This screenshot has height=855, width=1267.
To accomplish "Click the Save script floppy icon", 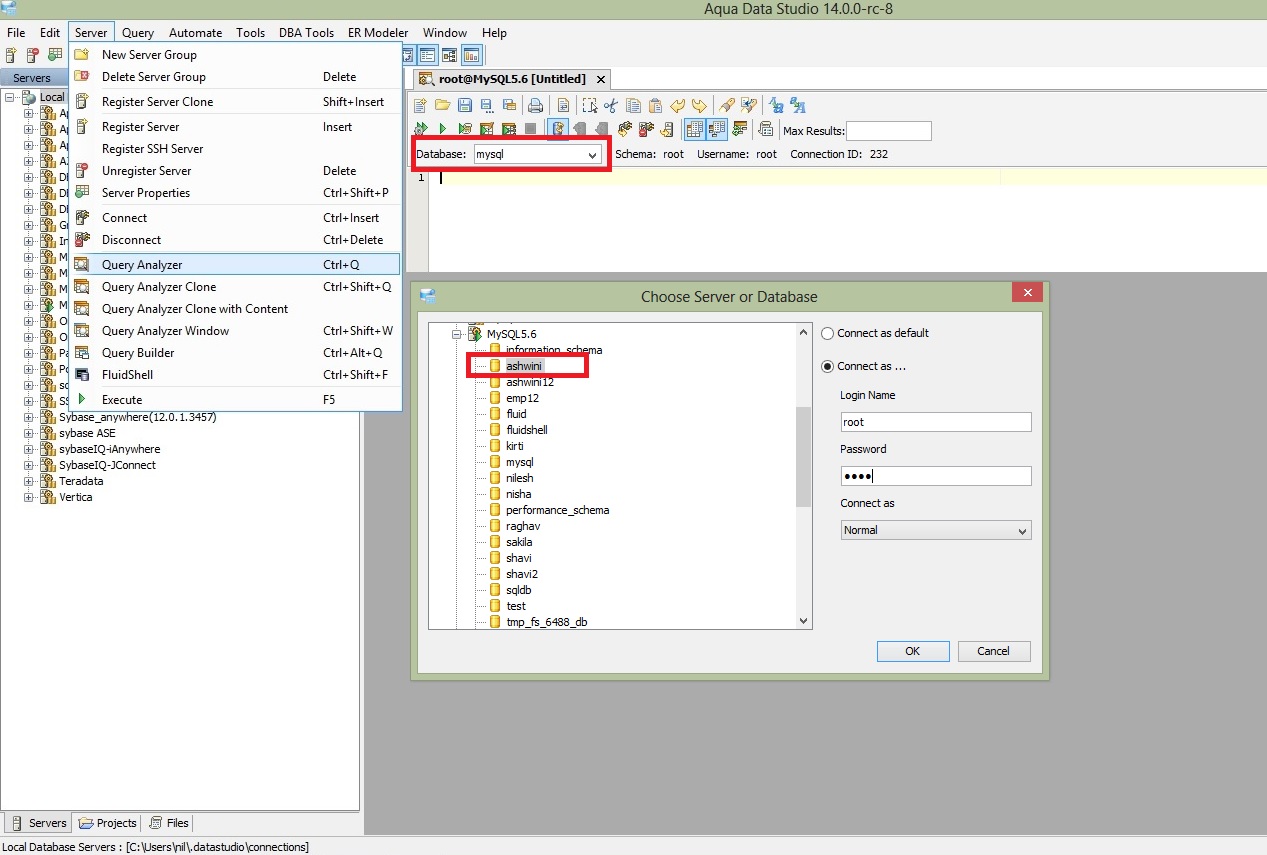I will click(465, 105).
